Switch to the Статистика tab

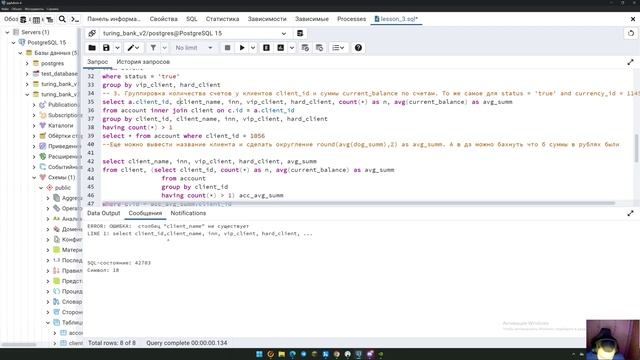pyautogui.click(x=222, y=19)
